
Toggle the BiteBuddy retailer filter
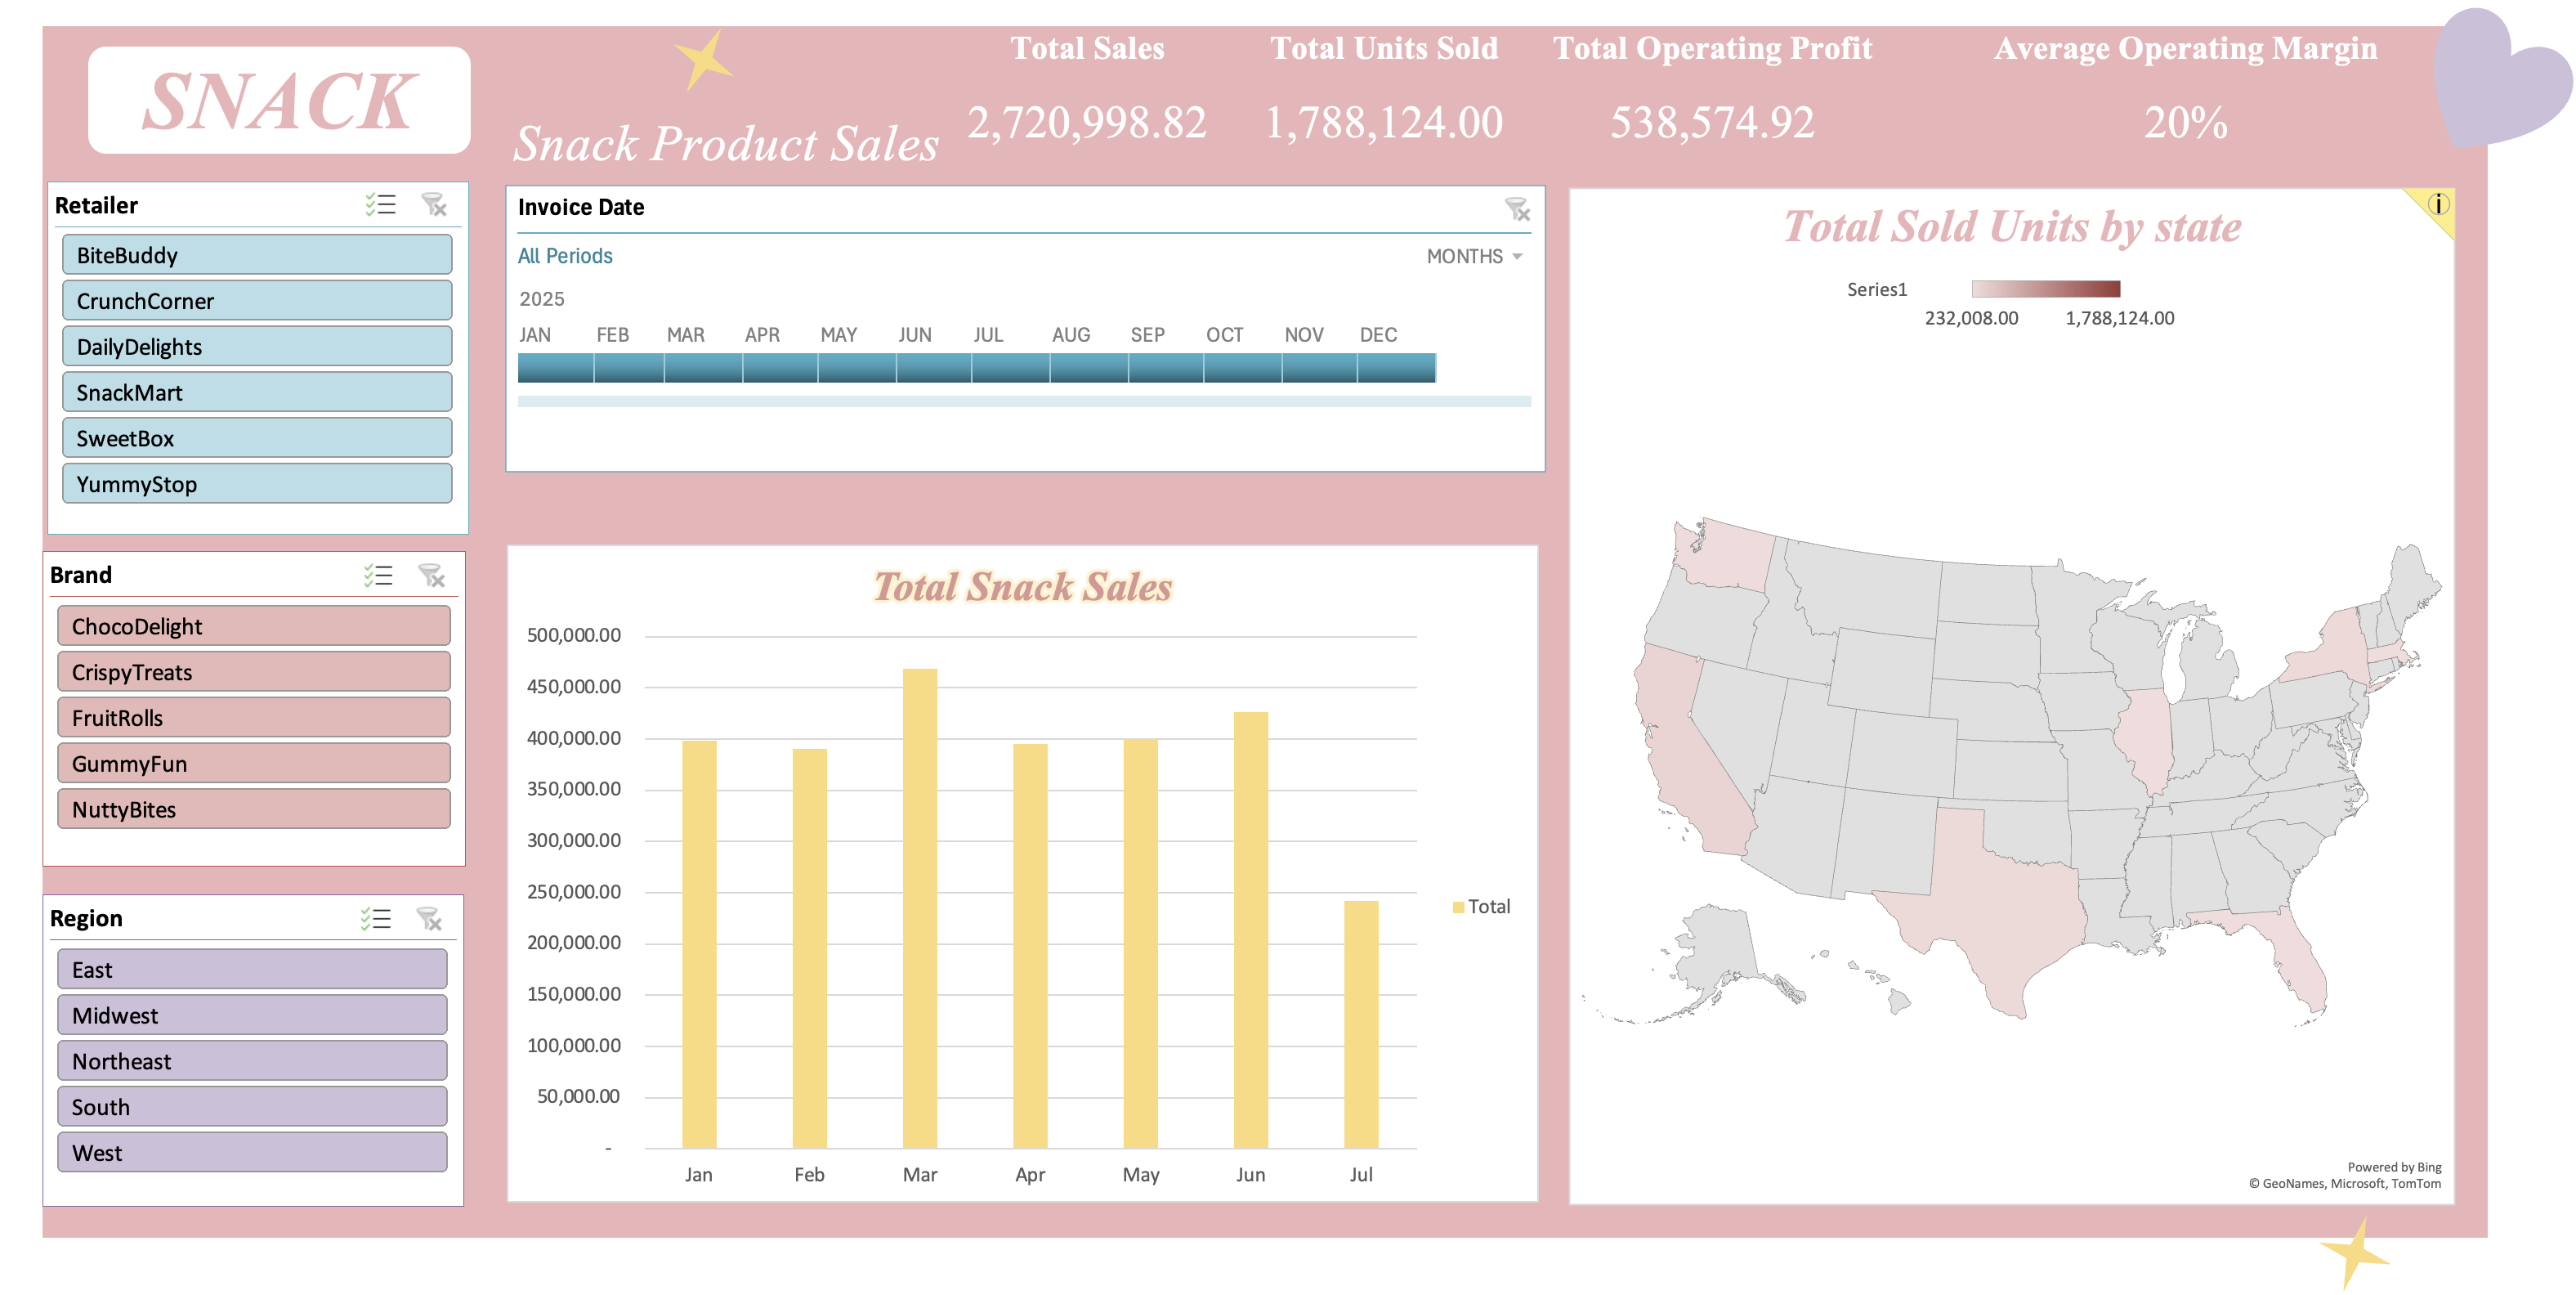(257, 255)
